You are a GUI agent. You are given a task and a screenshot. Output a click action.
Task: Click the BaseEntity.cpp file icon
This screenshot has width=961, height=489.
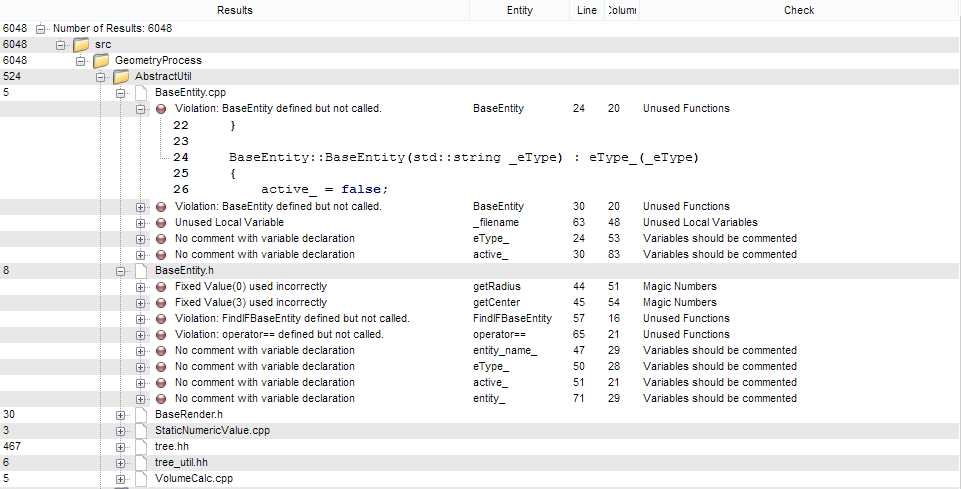point(140,93)
